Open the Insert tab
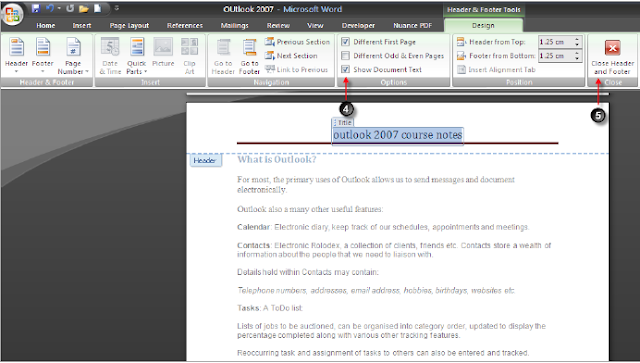 [x=82, y=25]
